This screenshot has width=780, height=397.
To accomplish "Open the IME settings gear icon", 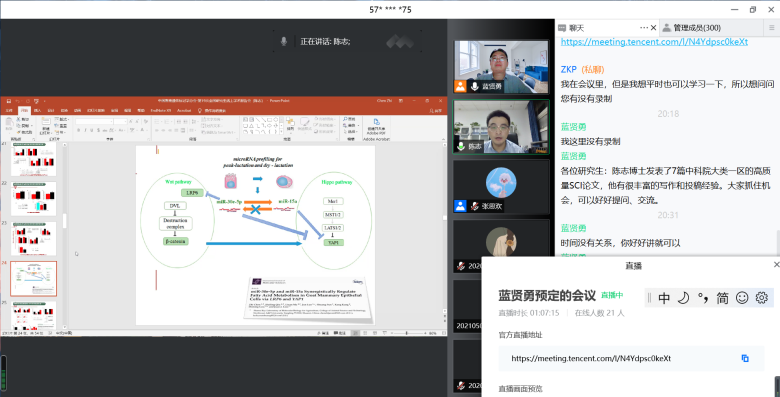I will tap(762, 298).
